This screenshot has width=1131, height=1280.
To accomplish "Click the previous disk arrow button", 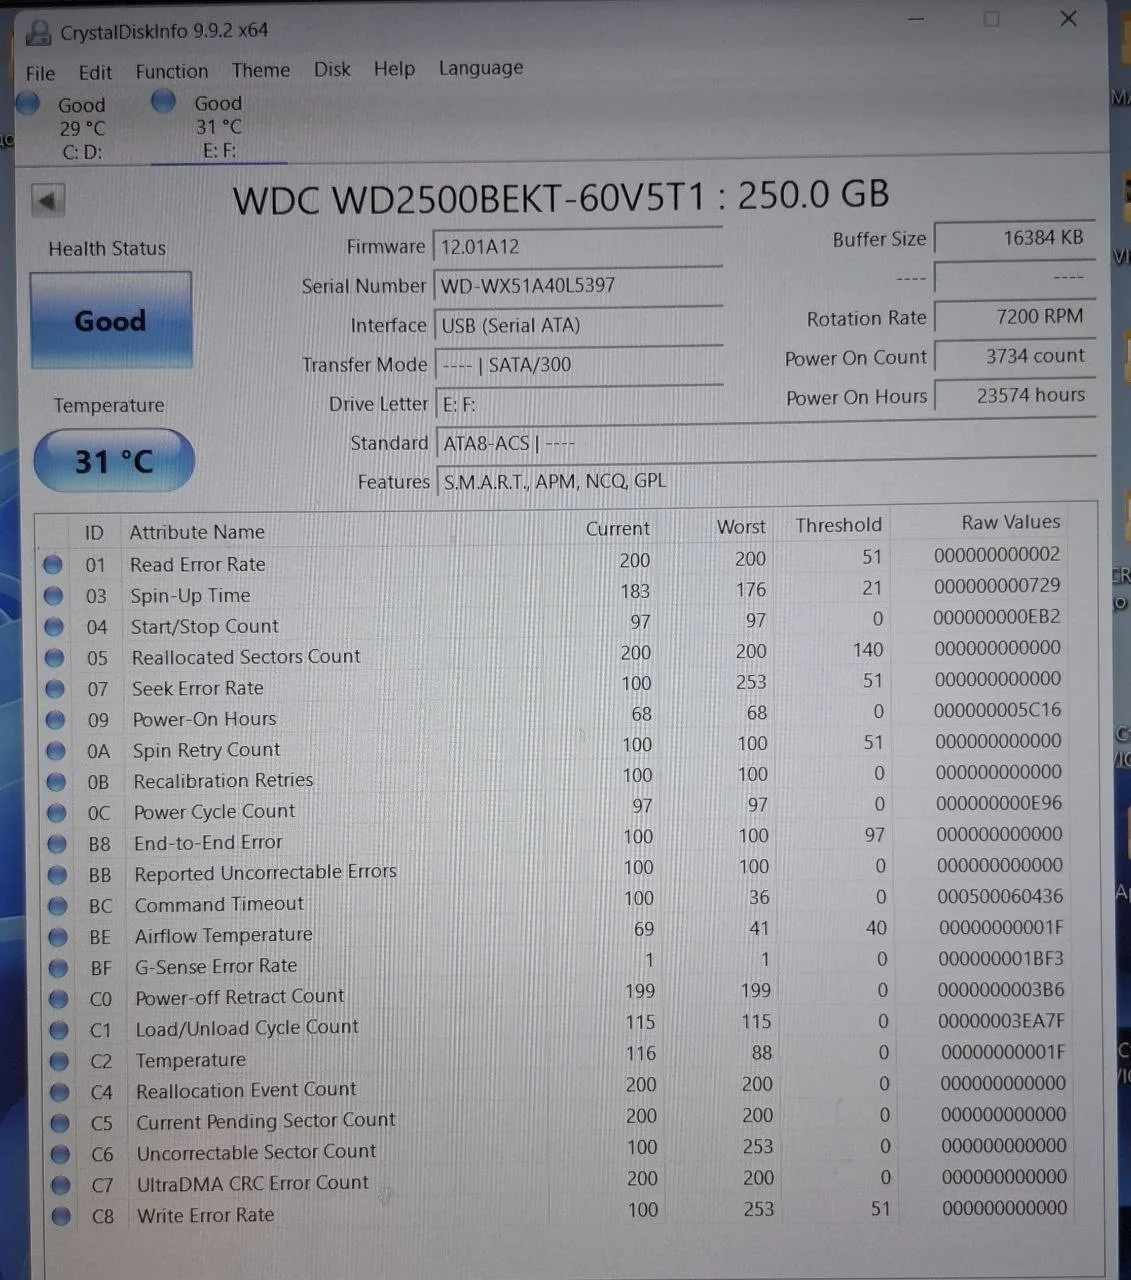I will pyautogui.click(x=47, y=200).
